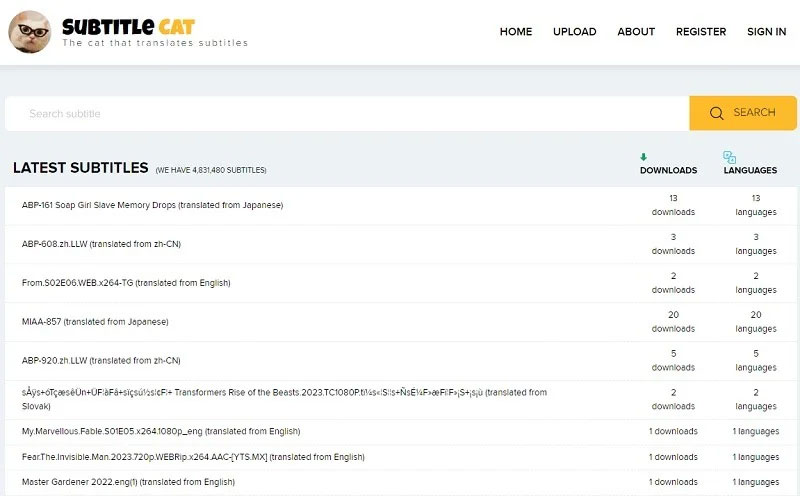
Task: Open Transformers Rise of the Beasts subtitle
Action: [x=284, y=393]
